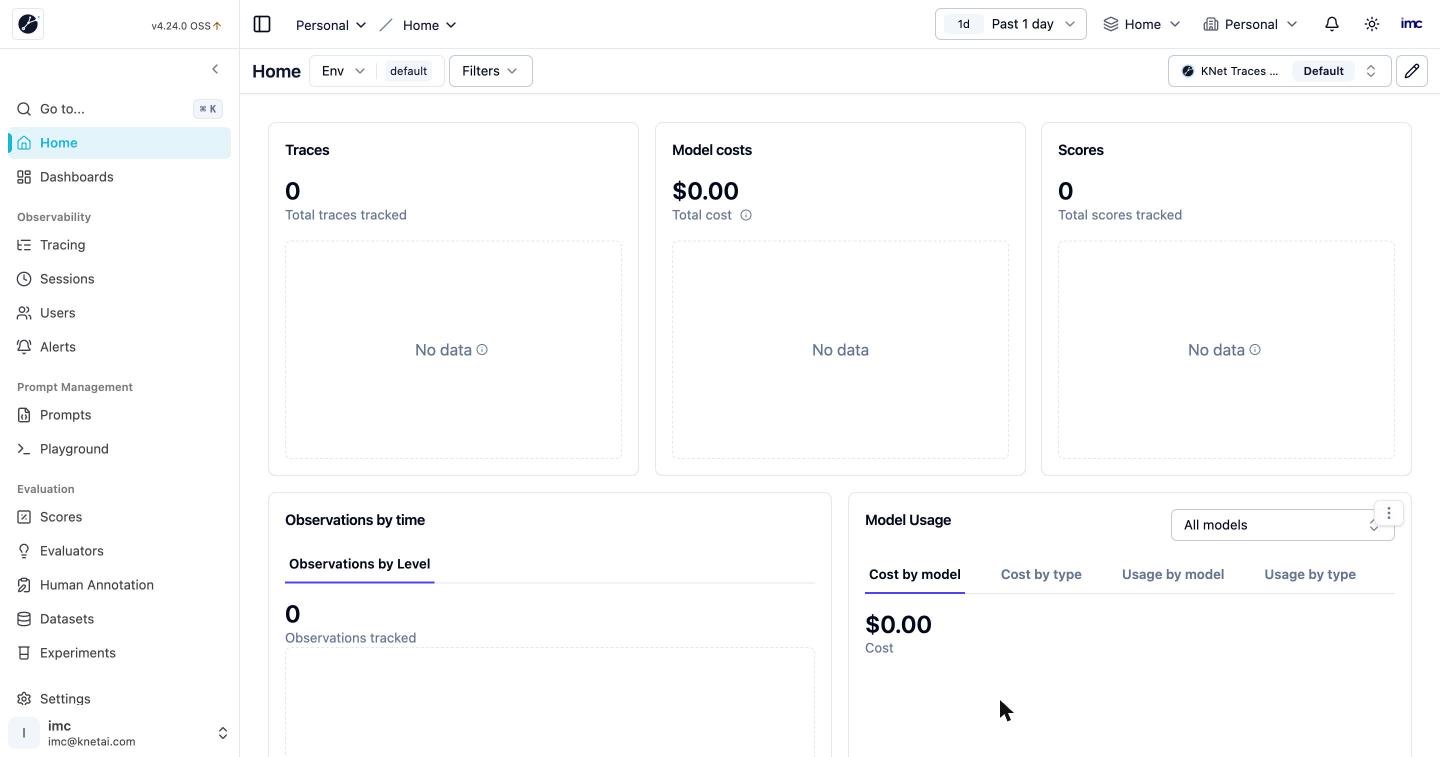Screen dimensions: 1440x757
Task: Open Evaluators page
Action: coord(119,551)
